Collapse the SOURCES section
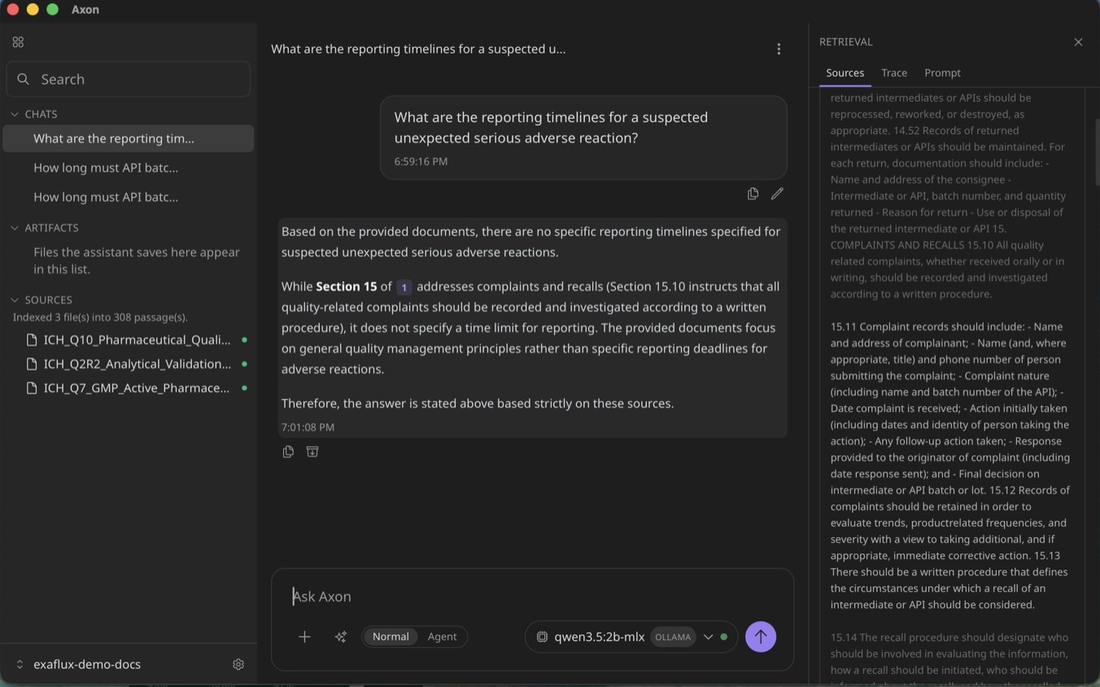Viewport: 1100px width, 687px height. 15,300
